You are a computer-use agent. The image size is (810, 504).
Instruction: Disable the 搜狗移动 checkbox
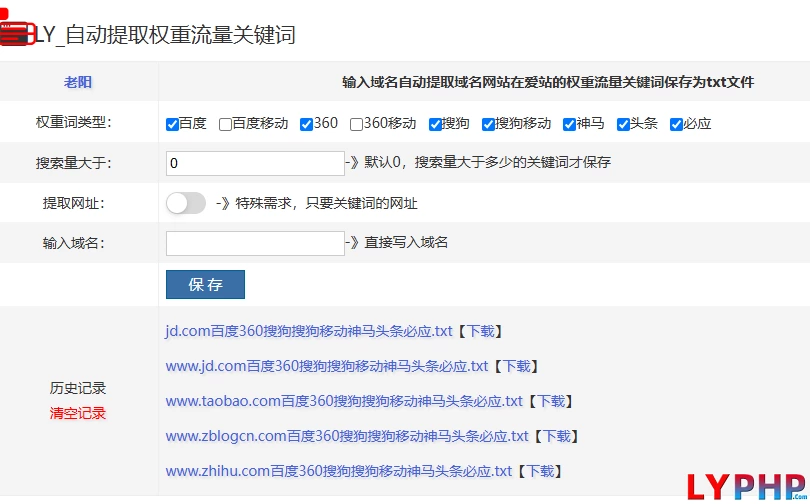click(488, 124)
